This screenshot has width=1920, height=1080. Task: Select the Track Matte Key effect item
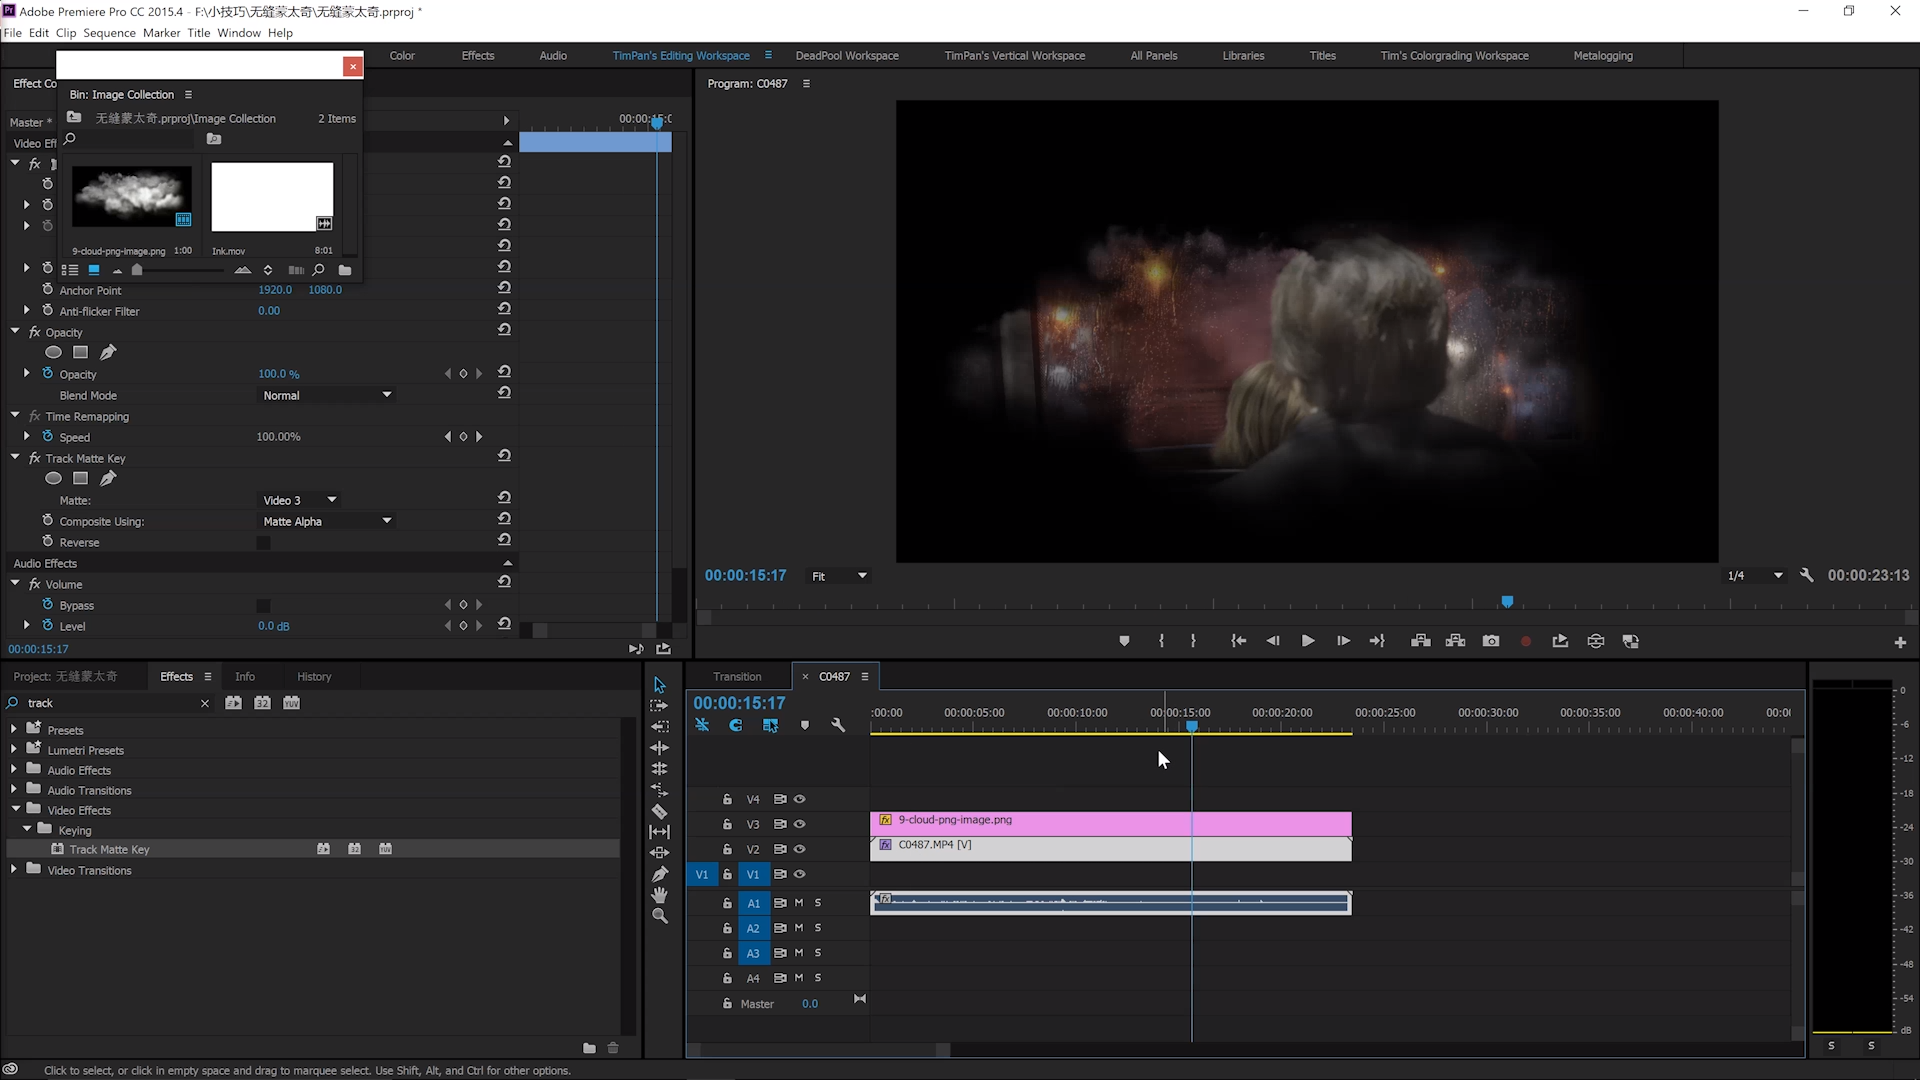pyautogui.click(x=110, y=849)
